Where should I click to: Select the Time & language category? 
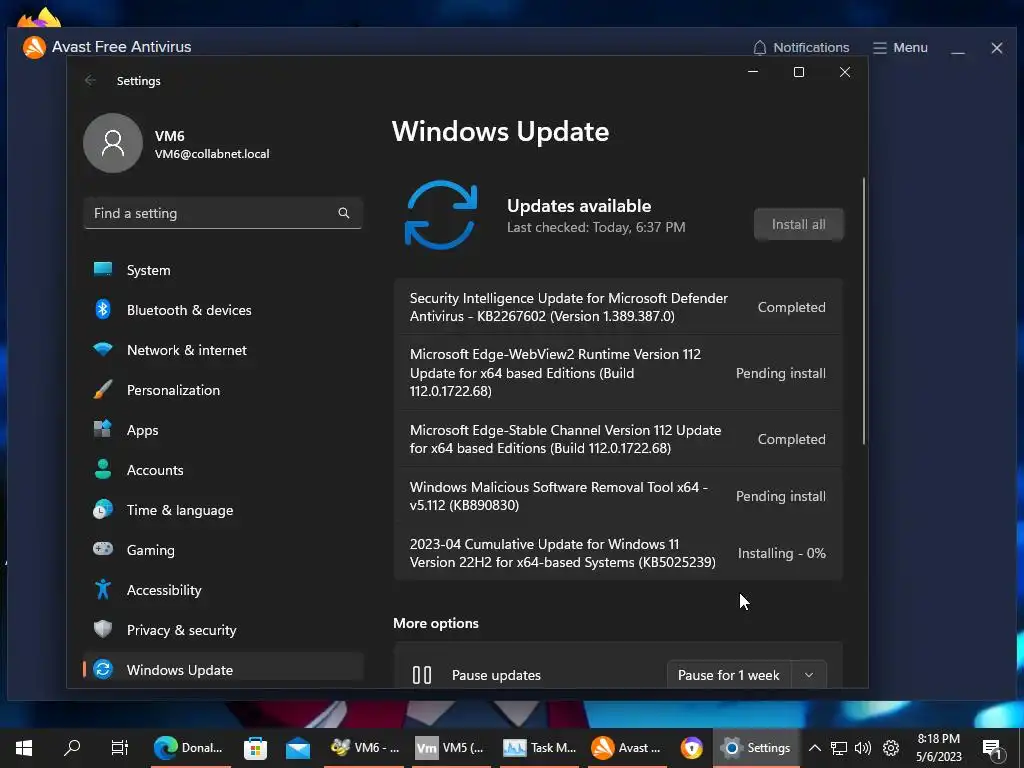(x=223, y=509)
